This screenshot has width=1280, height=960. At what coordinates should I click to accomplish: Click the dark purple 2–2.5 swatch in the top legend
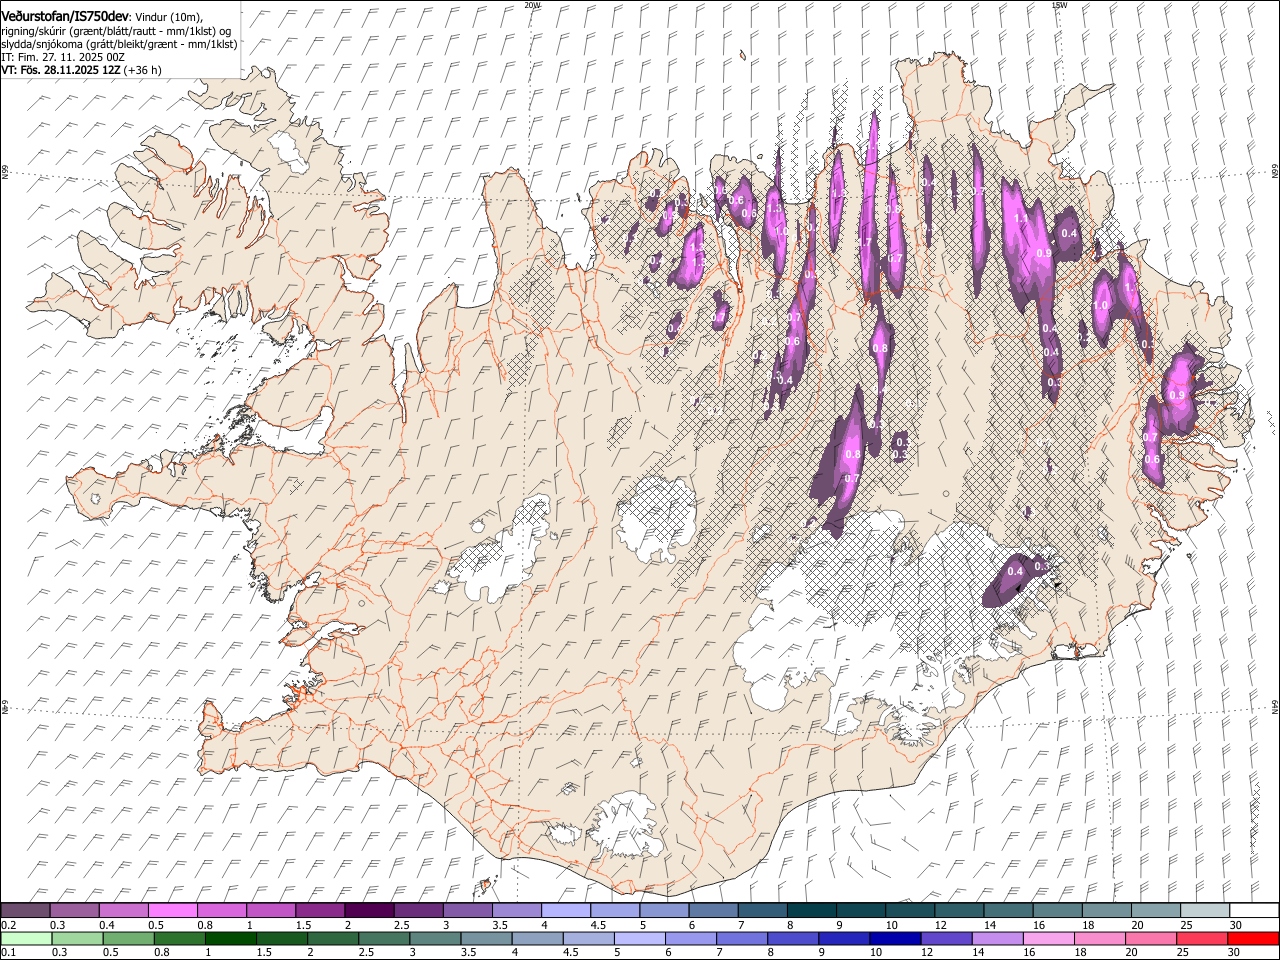pyautogui.click(x=369, y=910)
